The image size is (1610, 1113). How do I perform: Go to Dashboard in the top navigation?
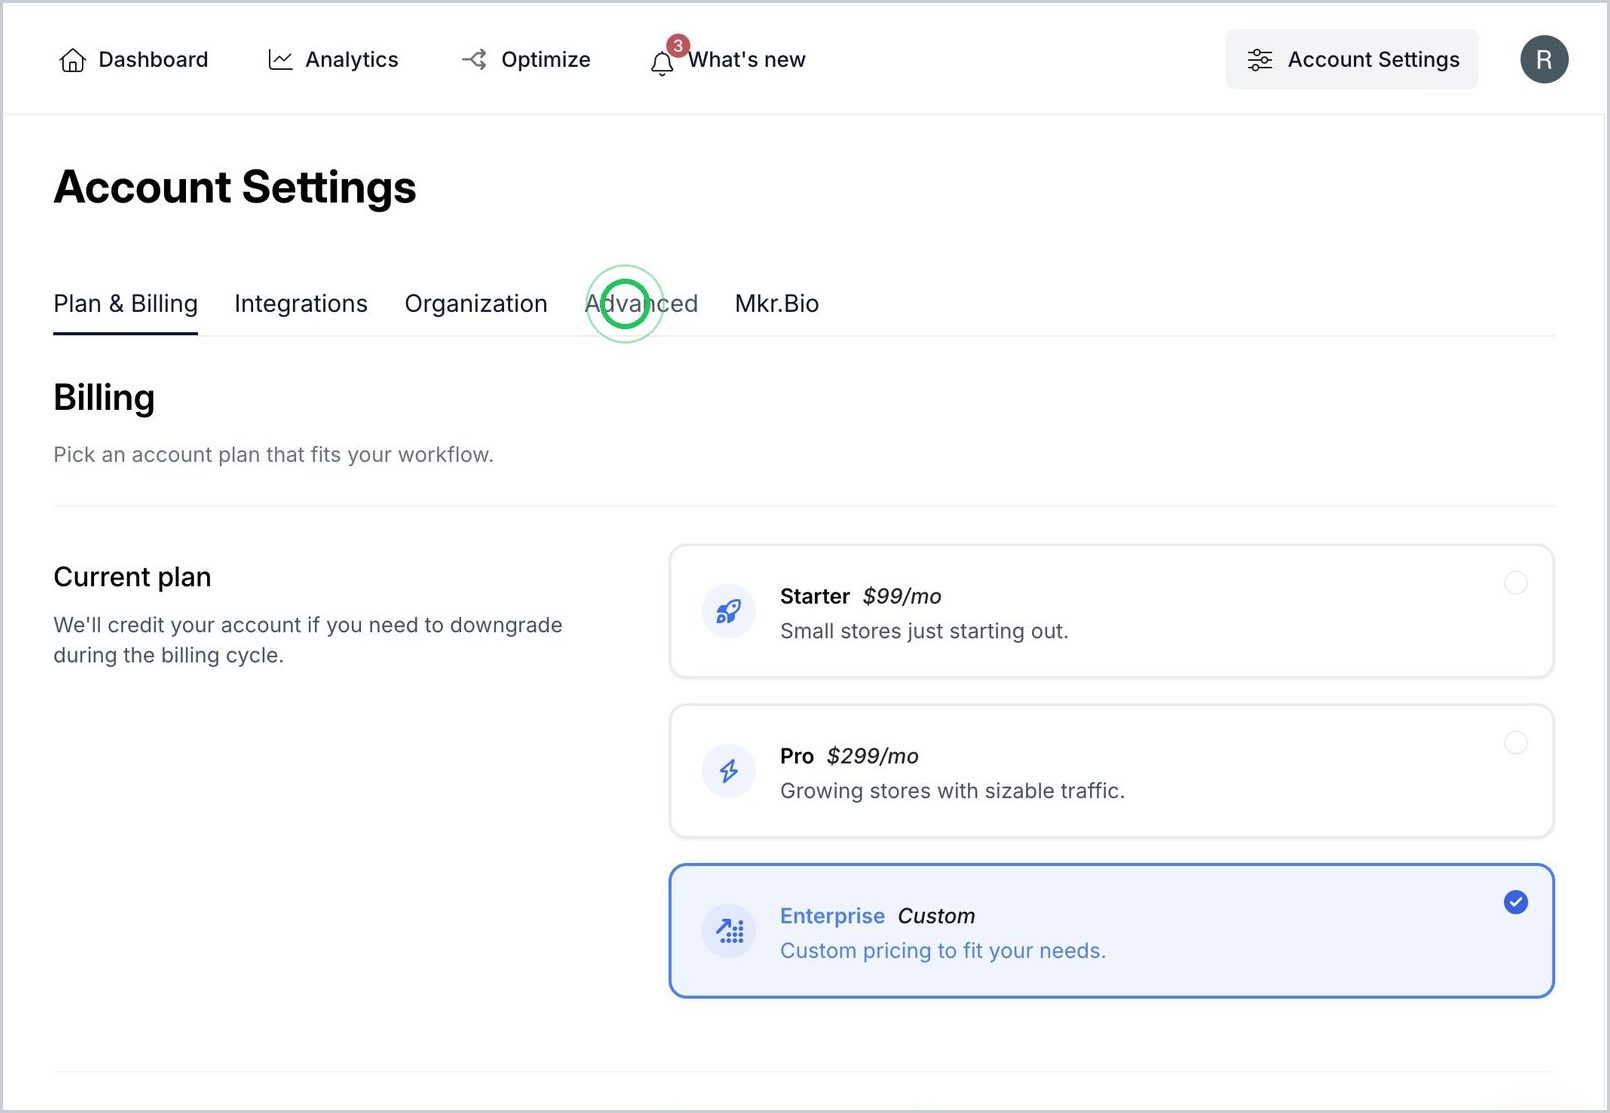pos(134,60)
